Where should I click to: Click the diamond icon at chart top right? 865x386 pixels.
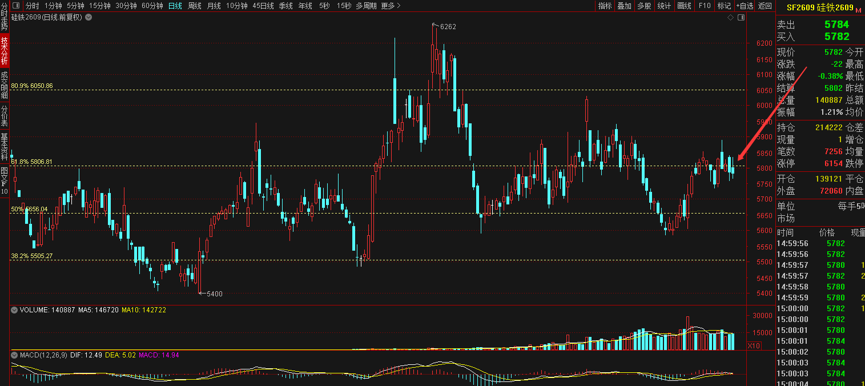click(730, 18)
